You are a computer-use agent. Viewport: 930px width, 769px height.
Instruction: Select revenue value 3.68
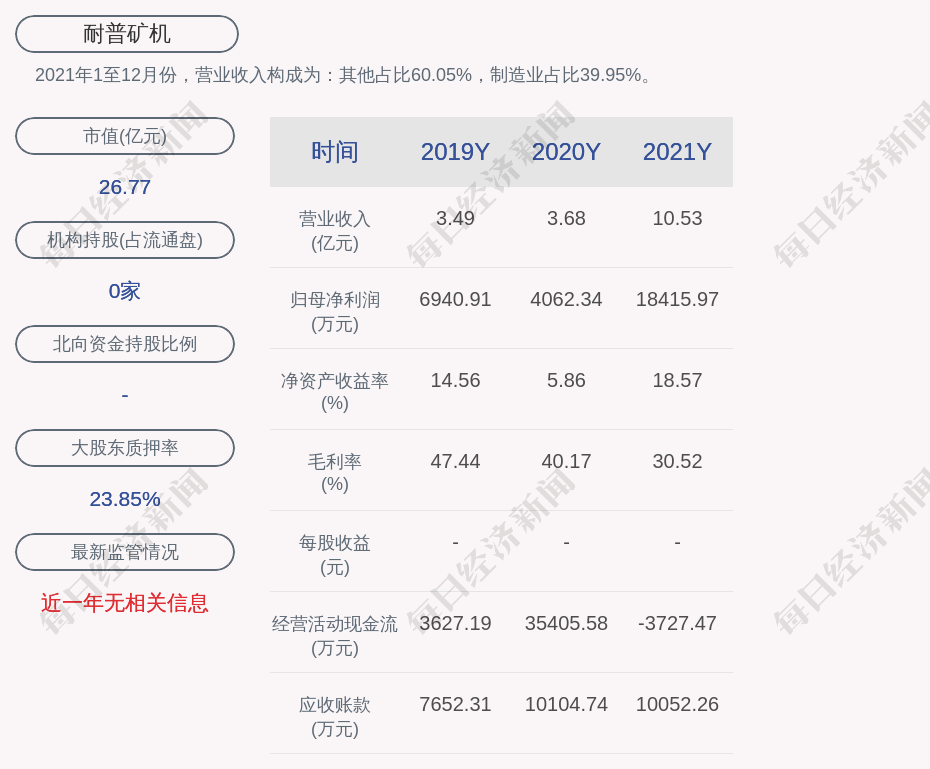click(x=566, y=218)
